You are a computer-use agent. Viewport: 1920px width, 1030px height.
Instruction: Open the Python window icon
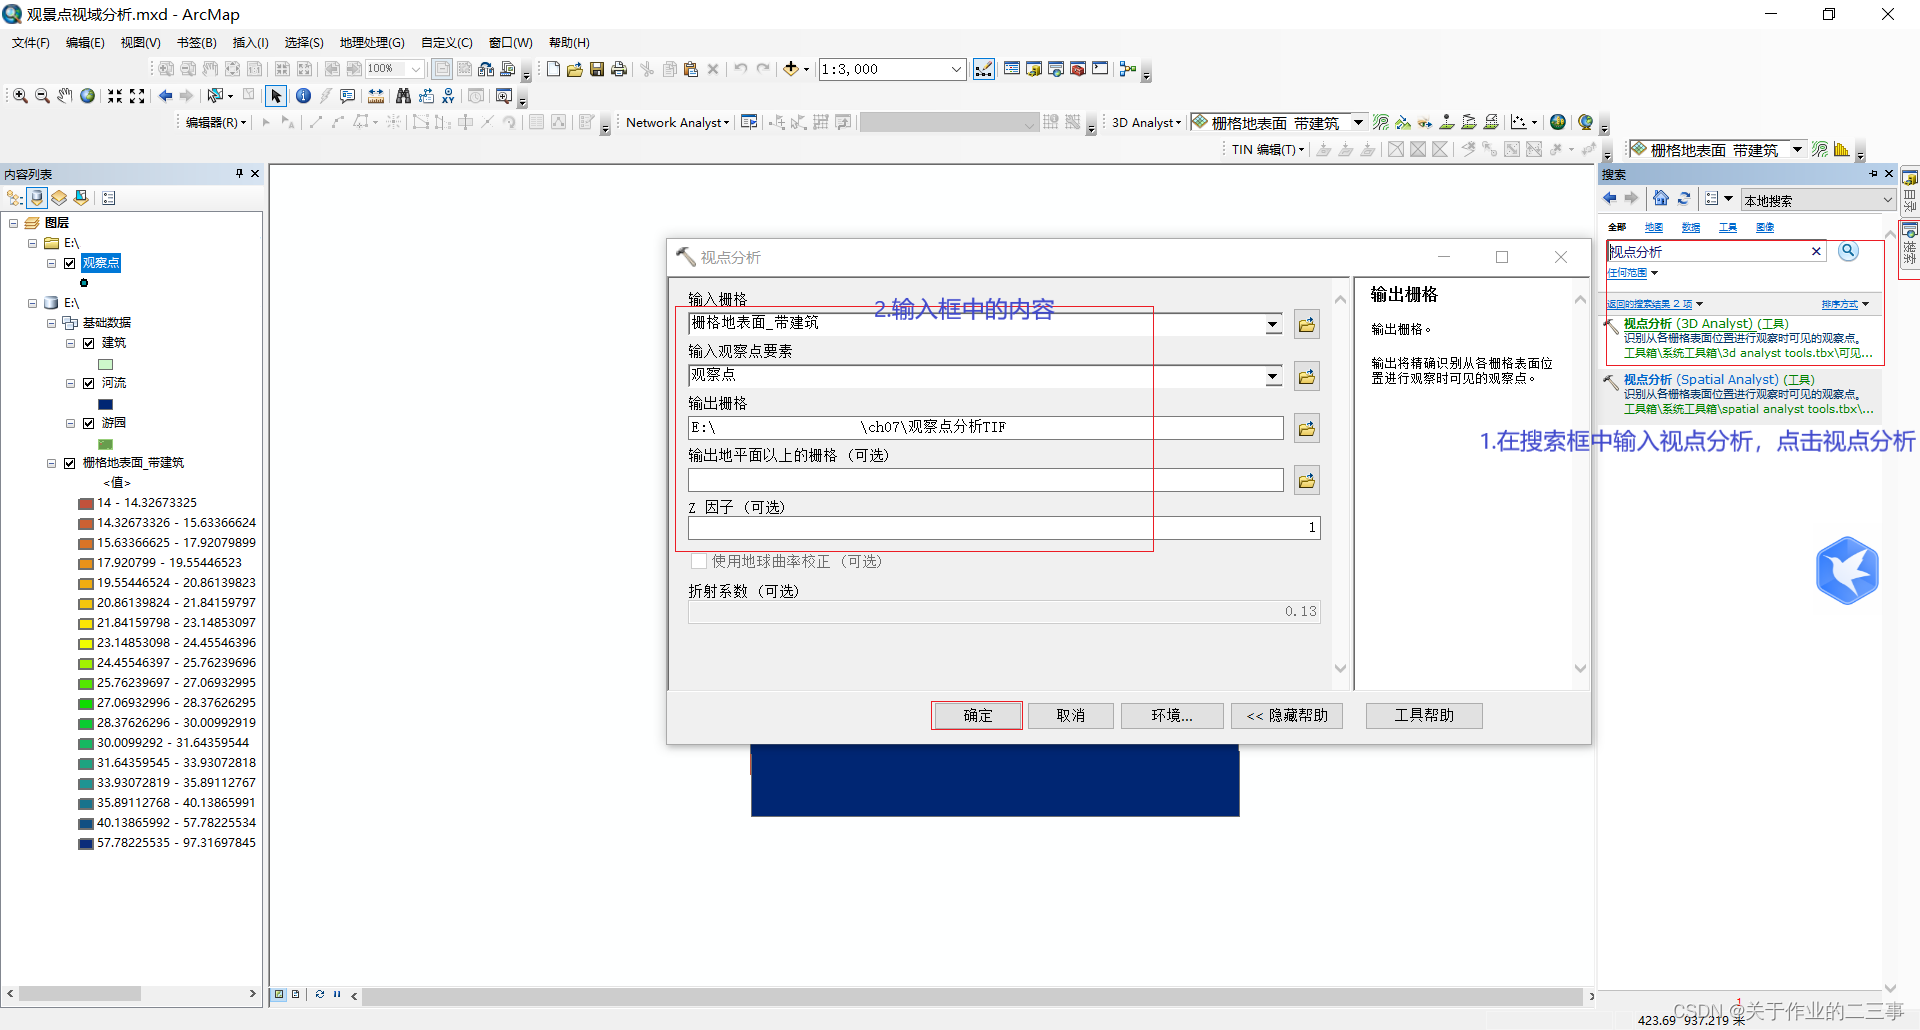tap(1100, 69)
